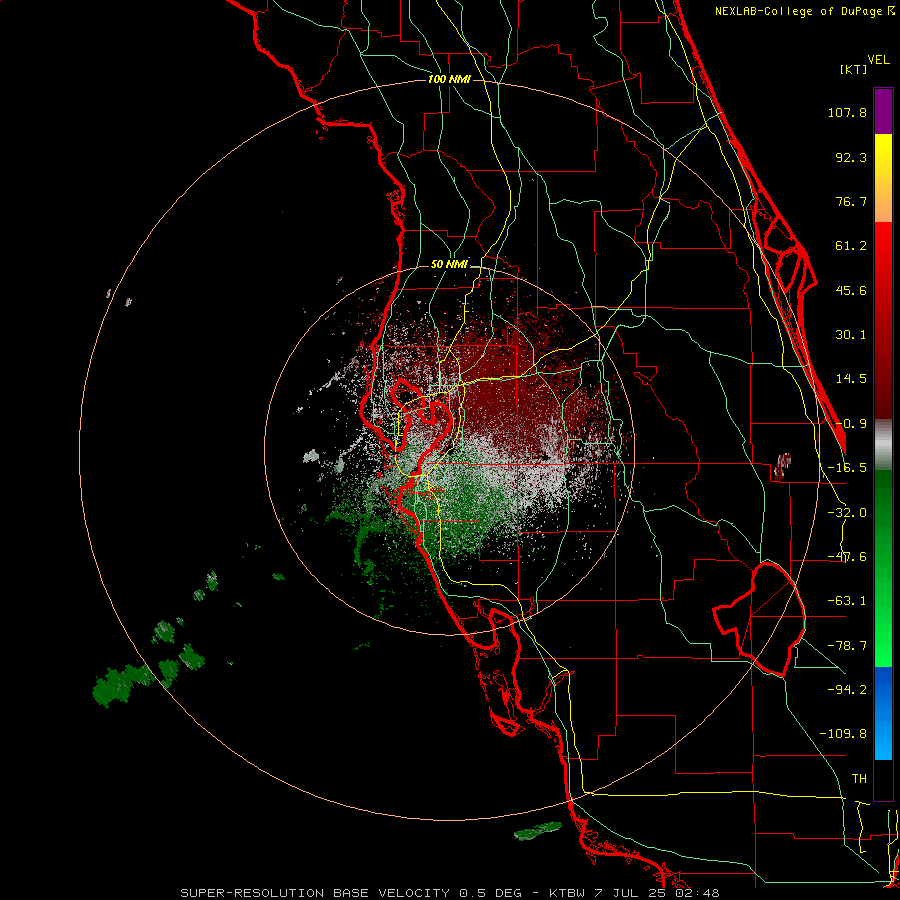Pick the black TH band of the color bar

coord(883,779)
